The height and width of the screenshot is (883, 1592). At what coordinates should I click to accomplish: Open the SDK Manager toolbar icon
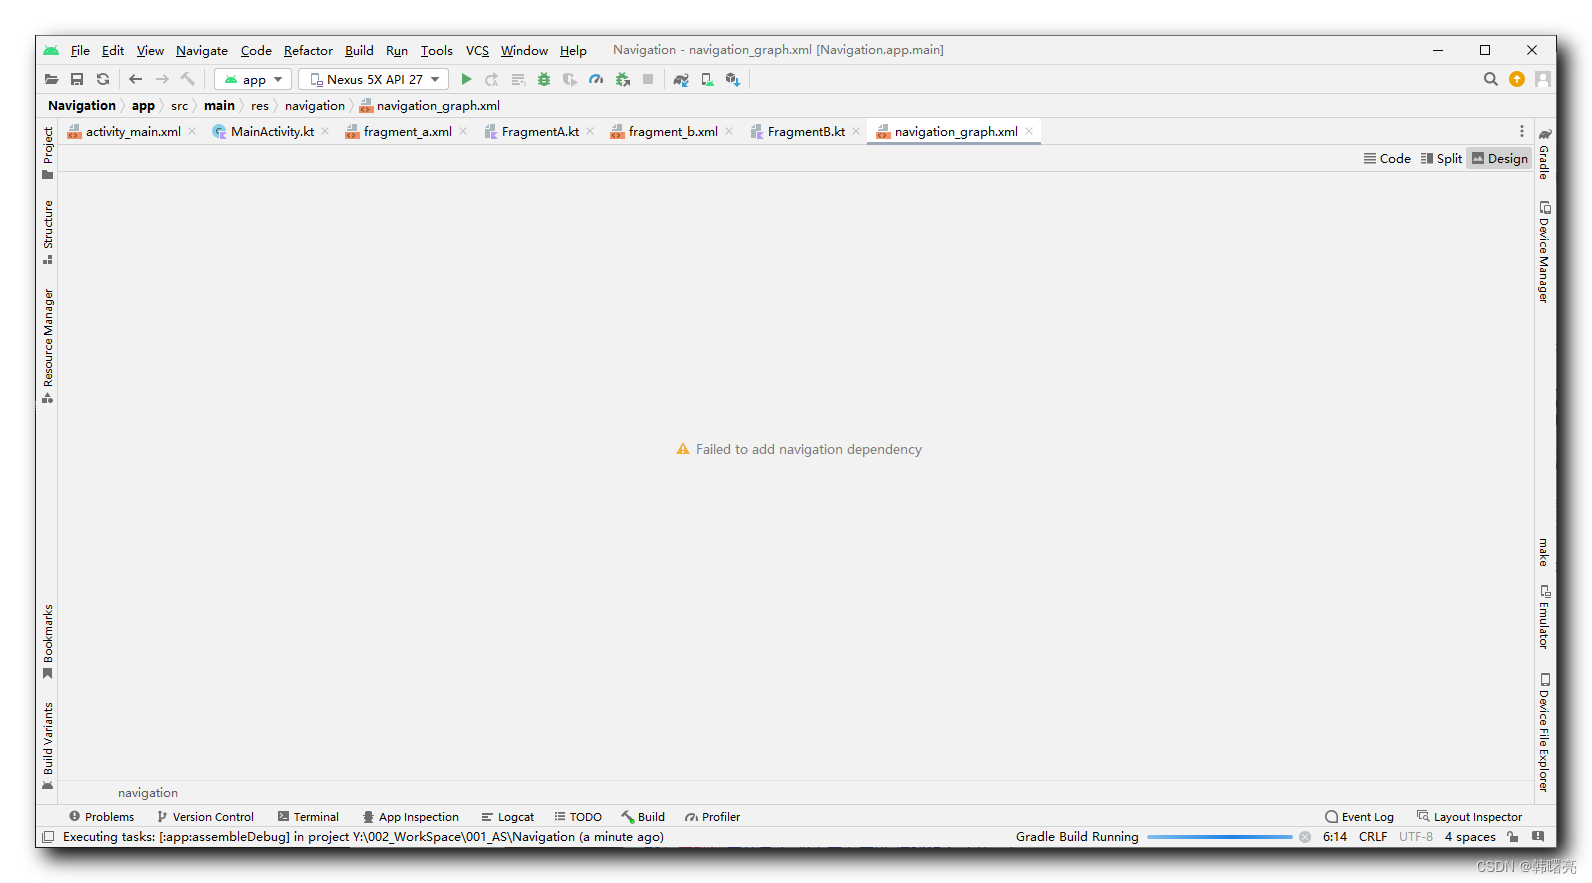click(x=733, y=79)
